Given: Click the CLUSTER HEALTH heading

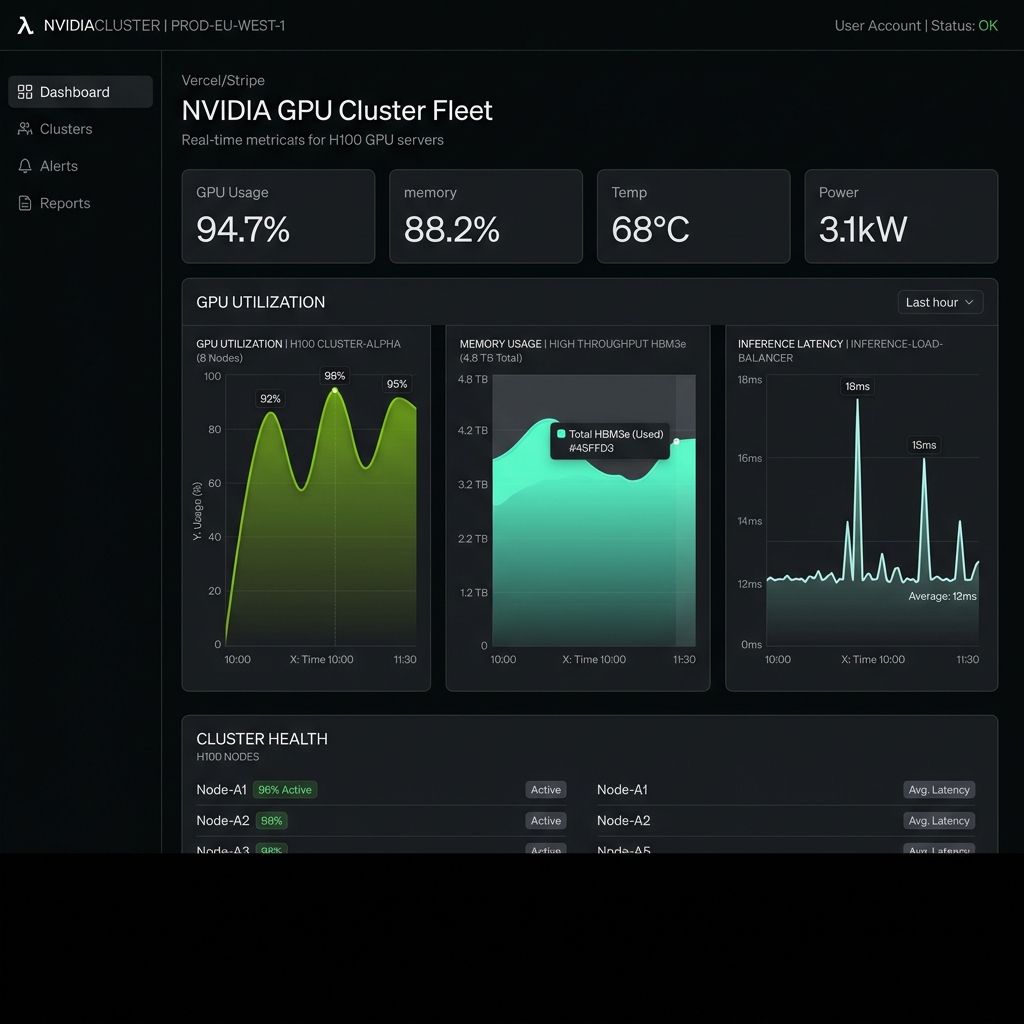Looking at the screenshot, I should (262, 739).
